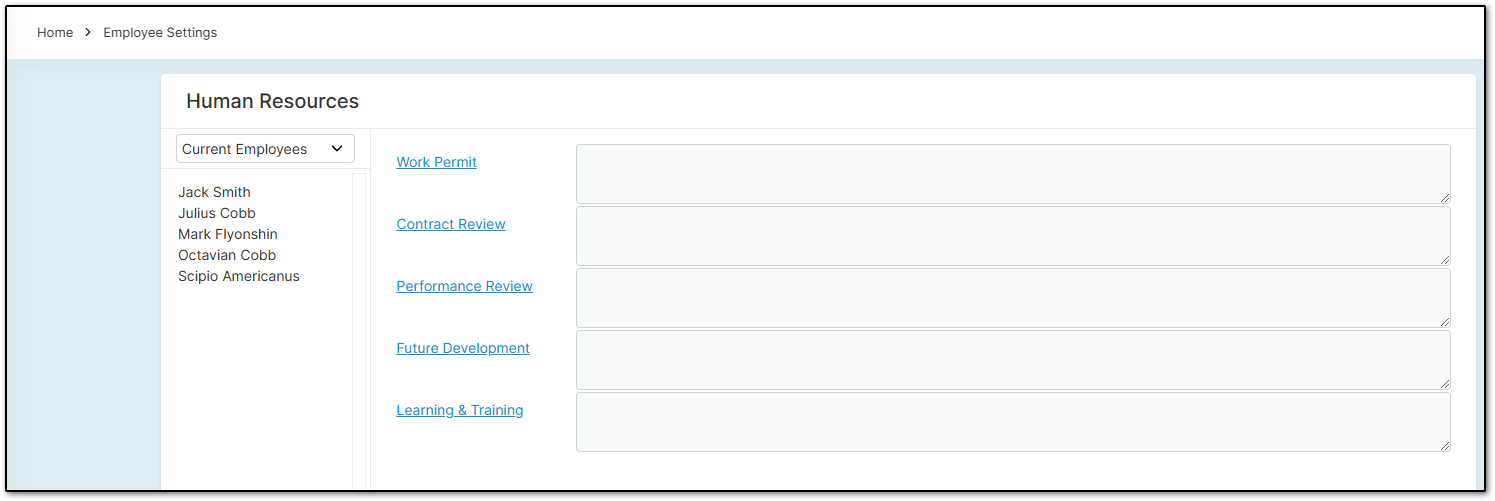
Task: Focus the Future Development text area
Action: (1013, 360)
